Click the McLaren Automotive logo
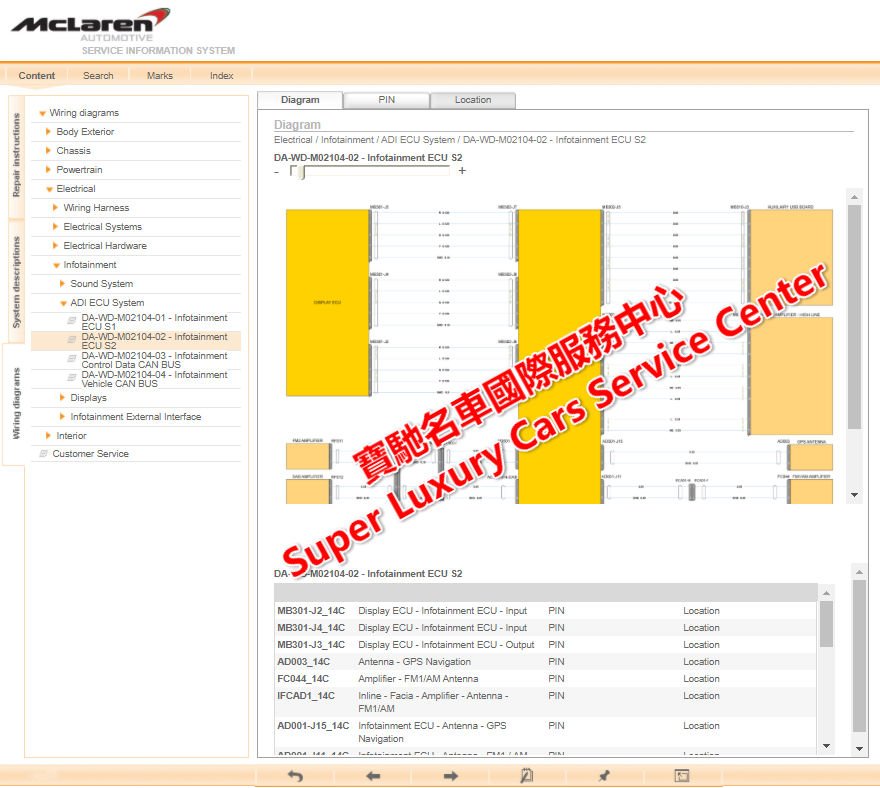Screen dimensions: 880x788 tap(91, 25)
